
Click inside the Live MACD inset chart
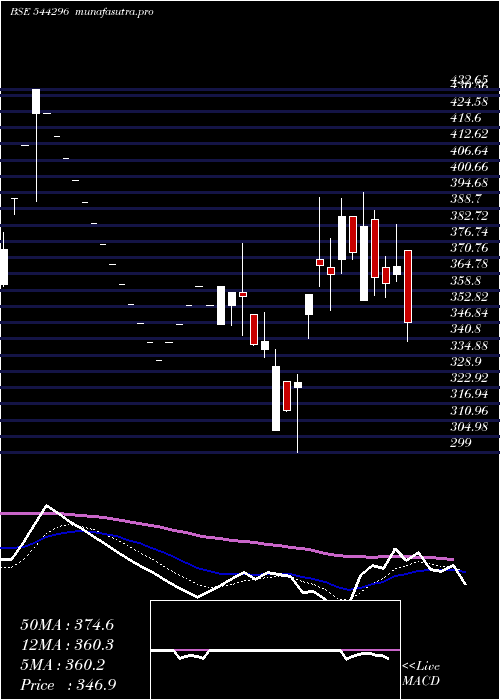point(275,650)
